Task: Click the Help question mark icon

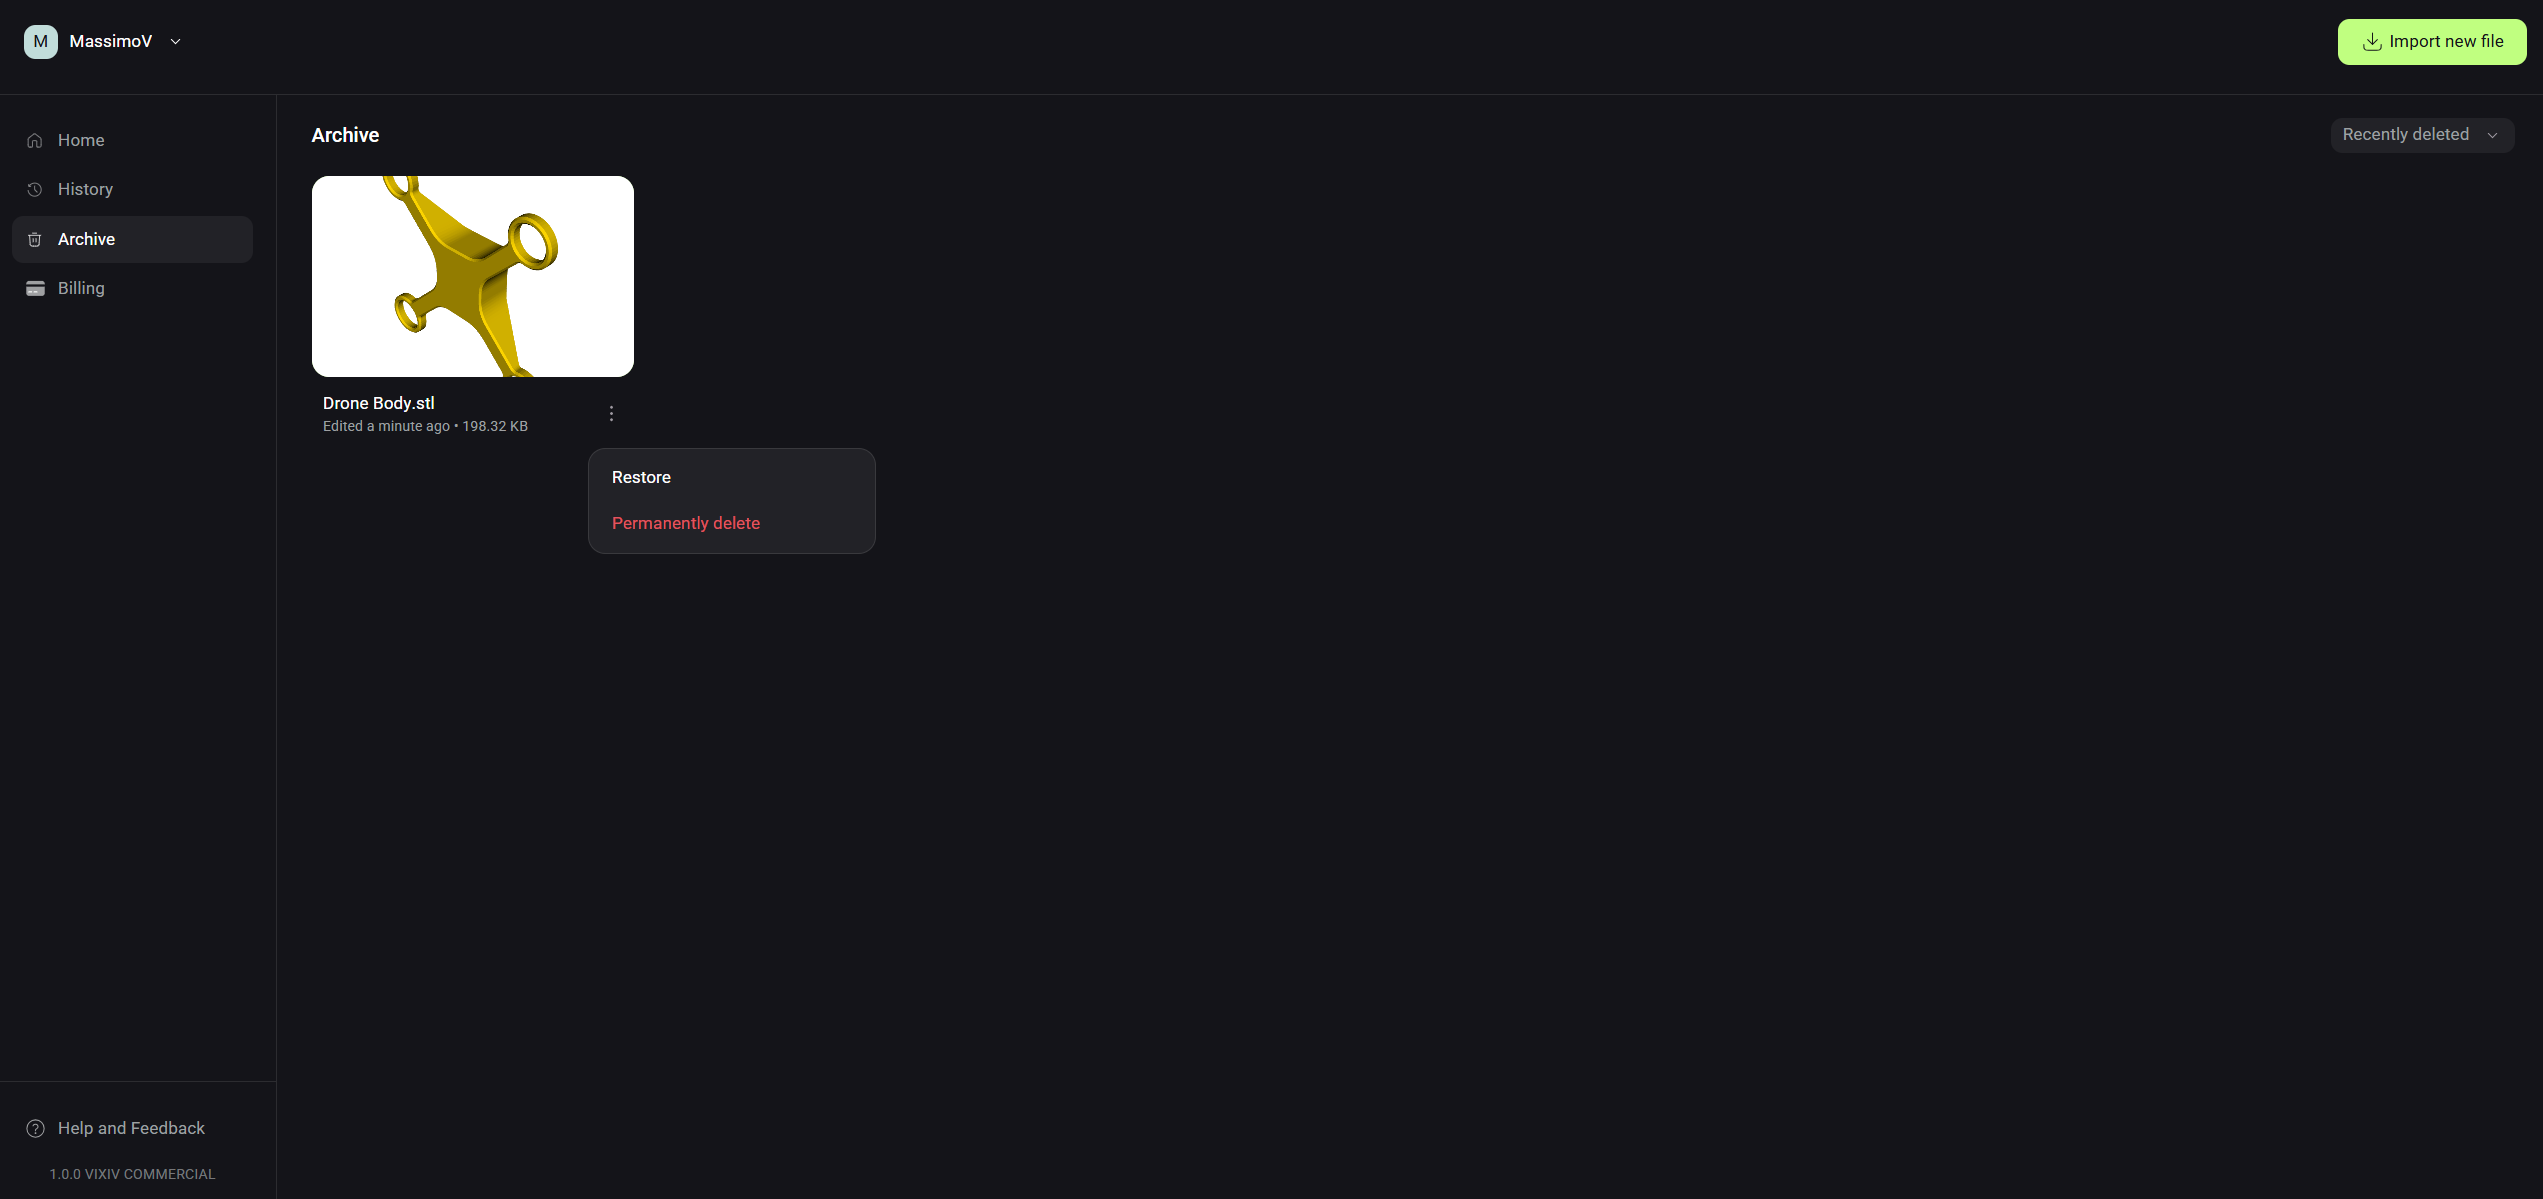Action: click(36, 1128)
